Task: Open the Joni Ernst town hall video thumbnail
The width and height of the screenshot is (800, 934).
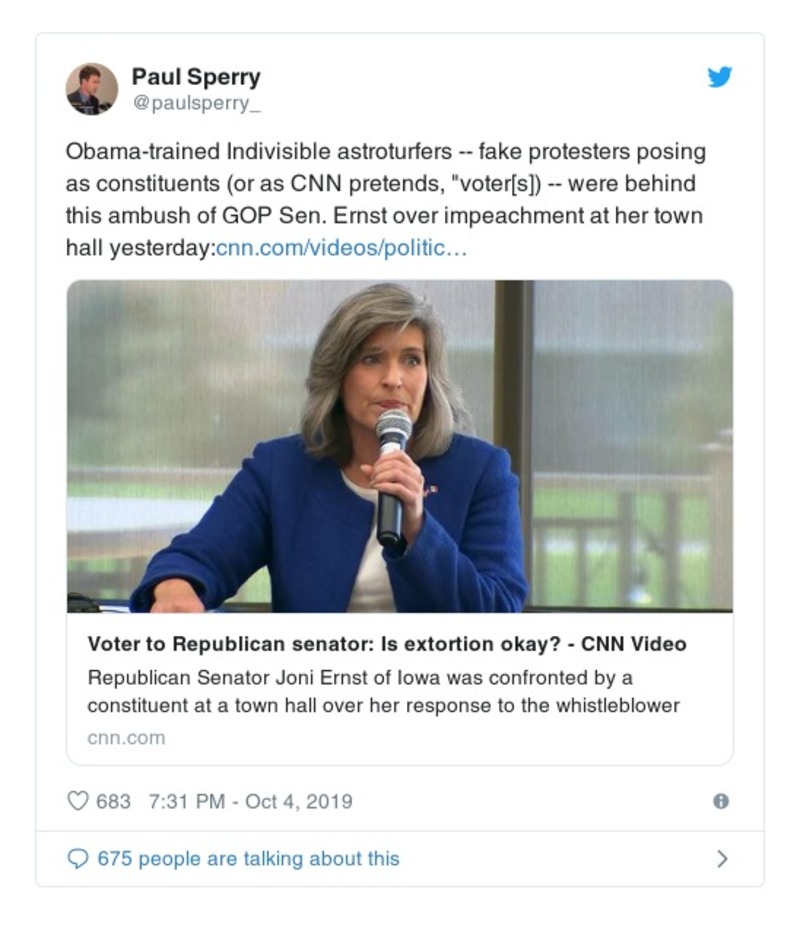Action: 400,445
